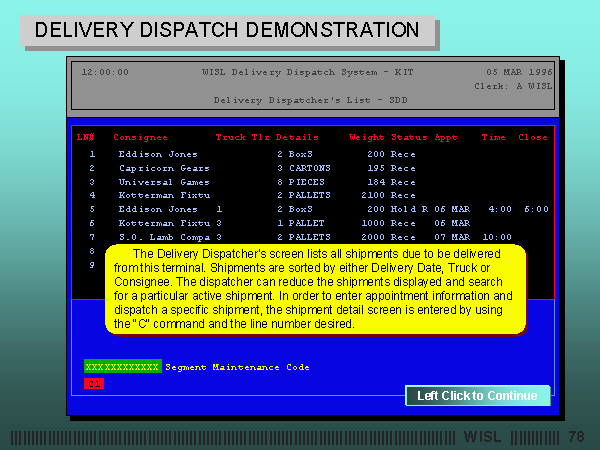The height and width of the screenshot is (450, 600).
Task: Click weight value 2100
Action: tap(373, 195)
